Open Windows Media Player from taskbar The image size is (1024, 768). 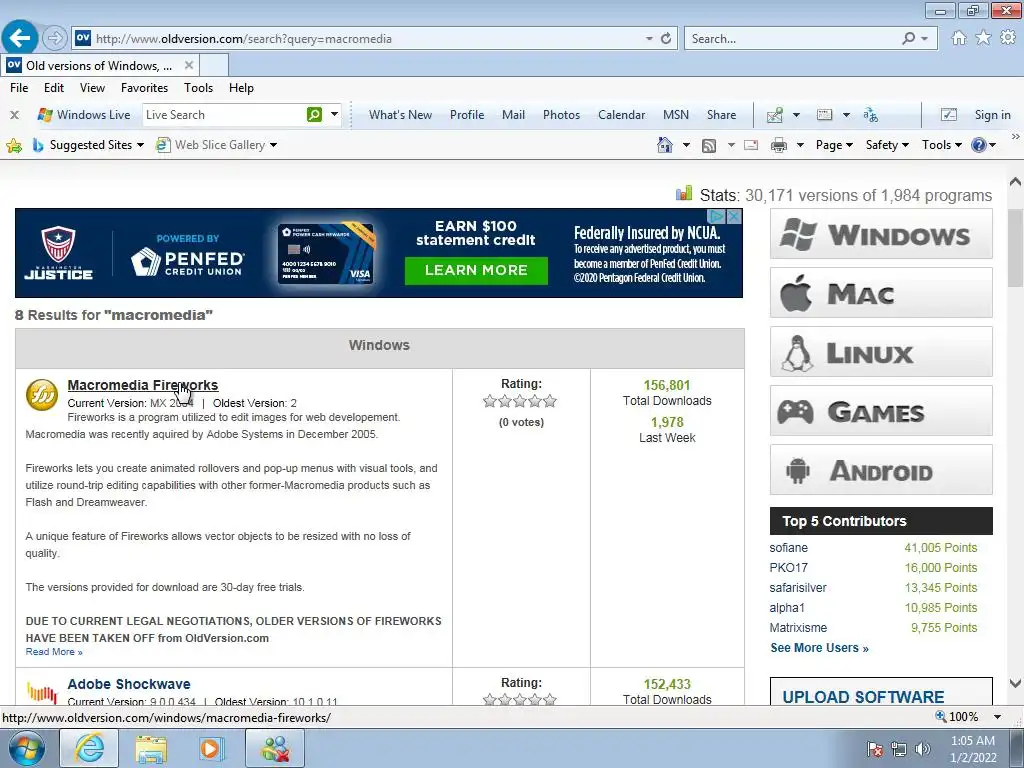pyautogui.click(x=212, y=748)
